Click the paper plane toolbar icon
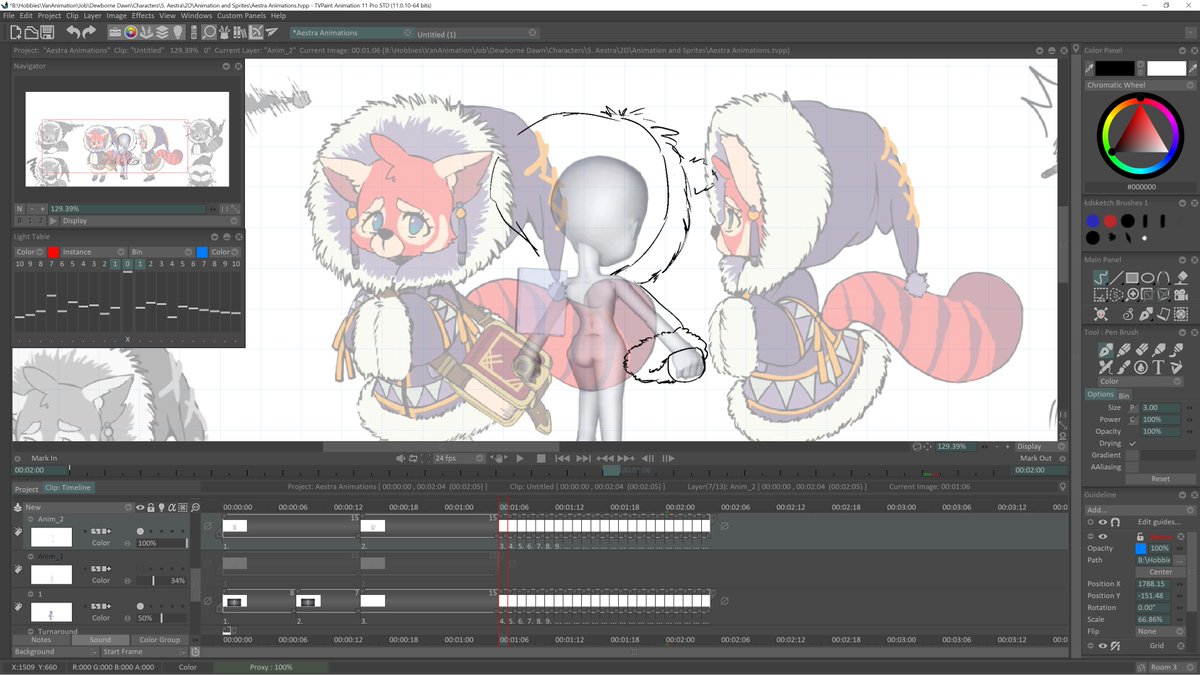 (272, 33)
